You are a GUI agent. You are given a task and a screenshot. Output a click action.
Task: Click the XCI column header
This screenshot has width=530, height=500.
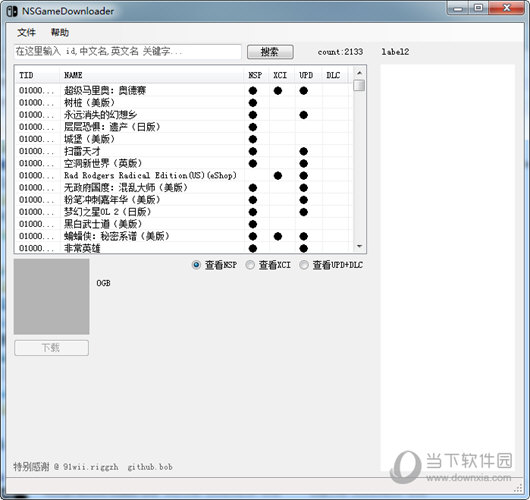282,75
